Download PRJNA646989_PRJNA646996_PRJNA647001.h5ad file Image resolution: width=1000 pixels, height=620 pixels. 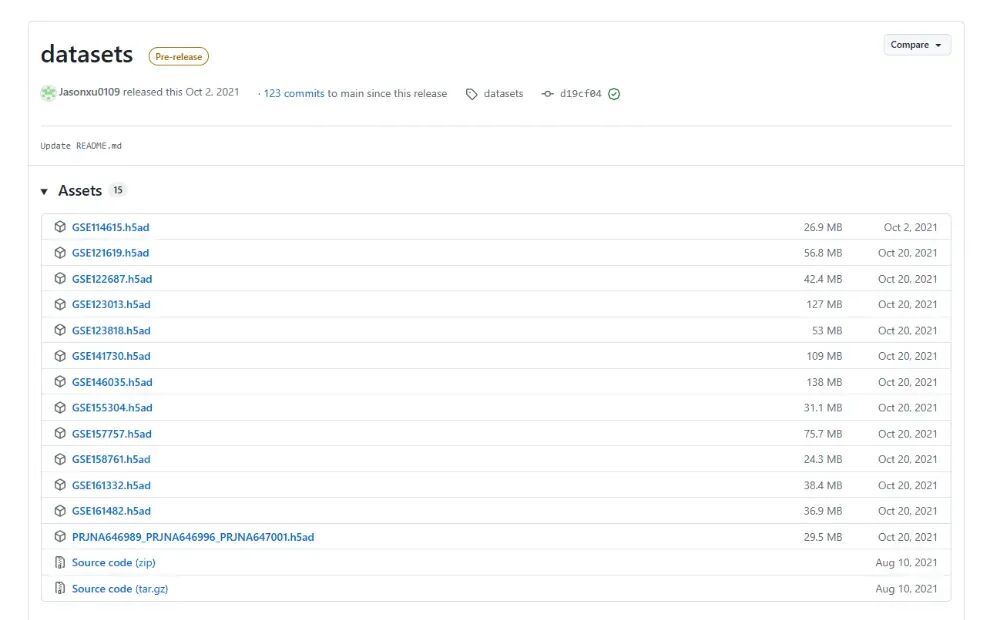[x=193, y=537]
